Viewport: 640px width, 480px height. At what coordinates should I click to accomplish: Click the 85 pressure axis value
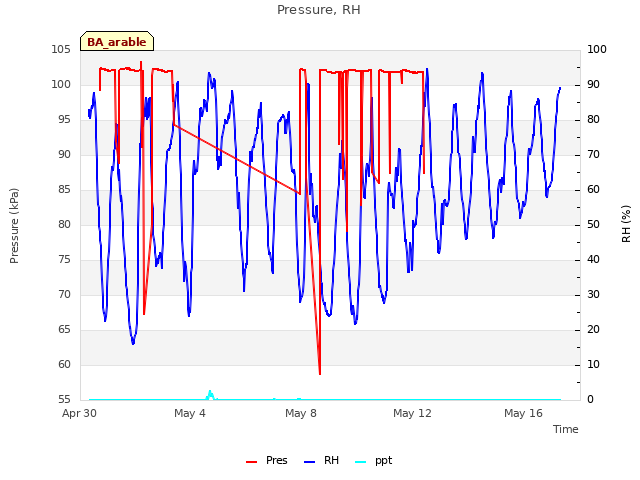[x=64, y=189]
